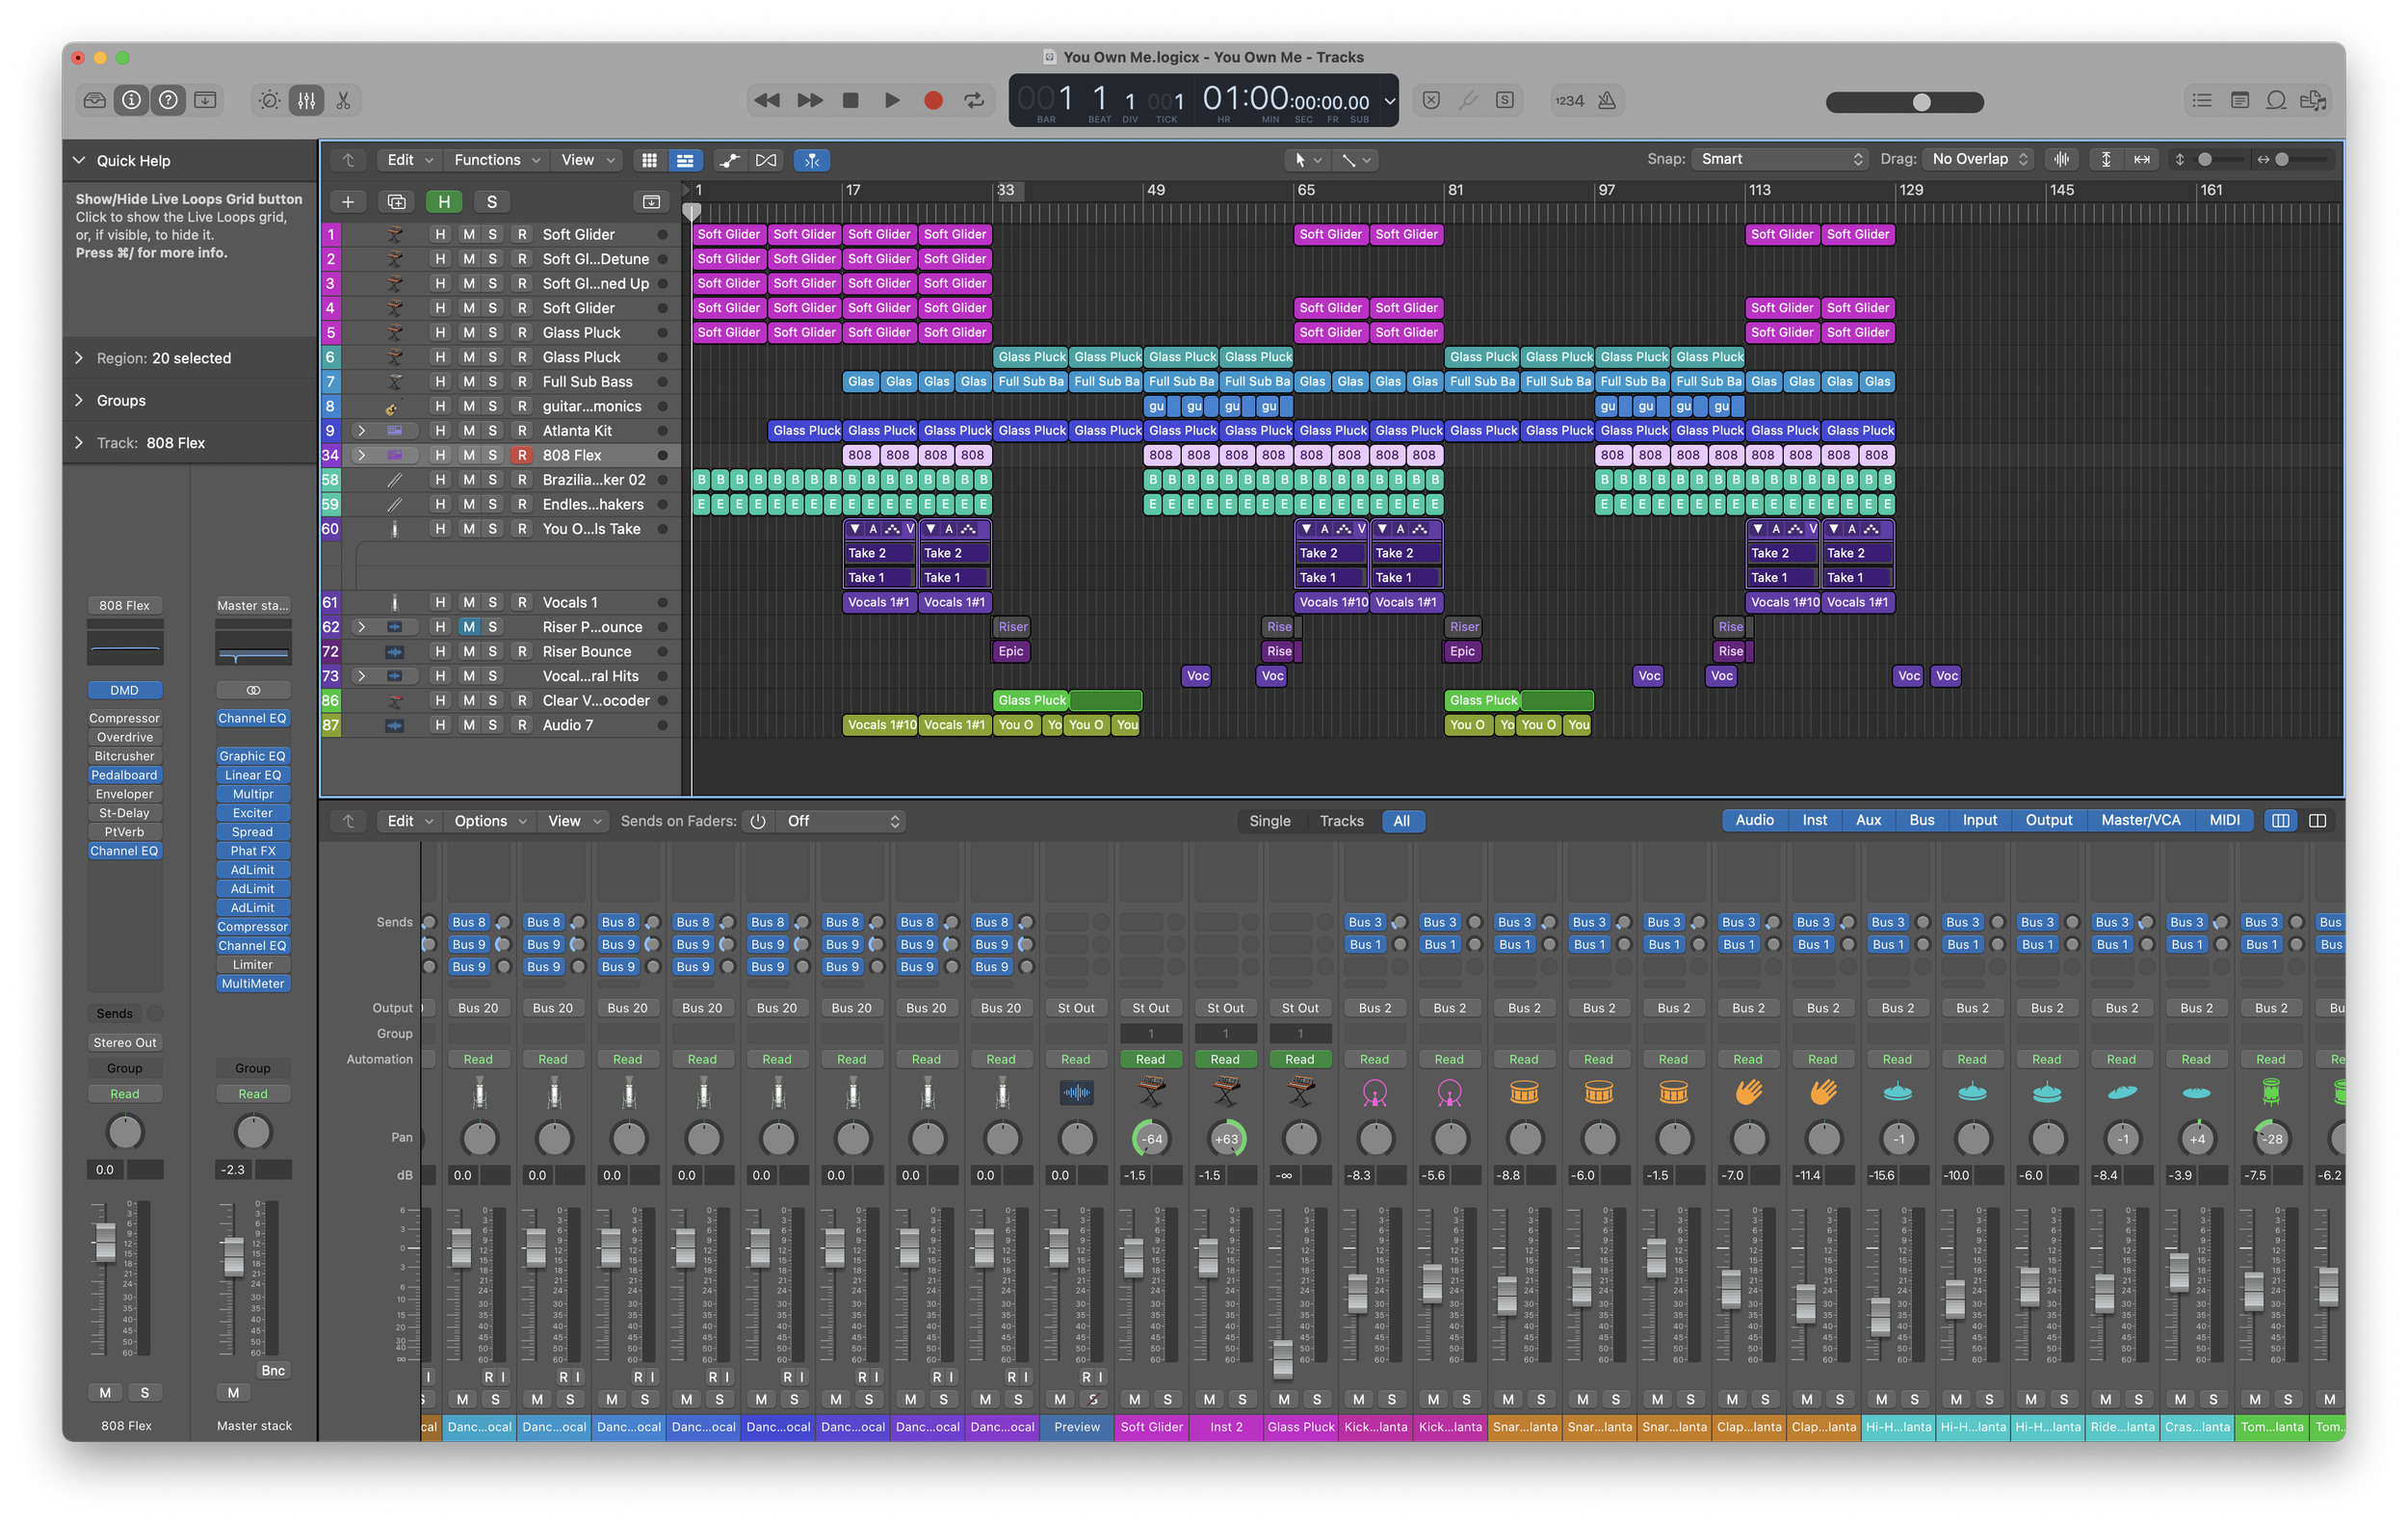Toggle the Cycle mode button
The image size is (2408, 1524).
[973, 100]
